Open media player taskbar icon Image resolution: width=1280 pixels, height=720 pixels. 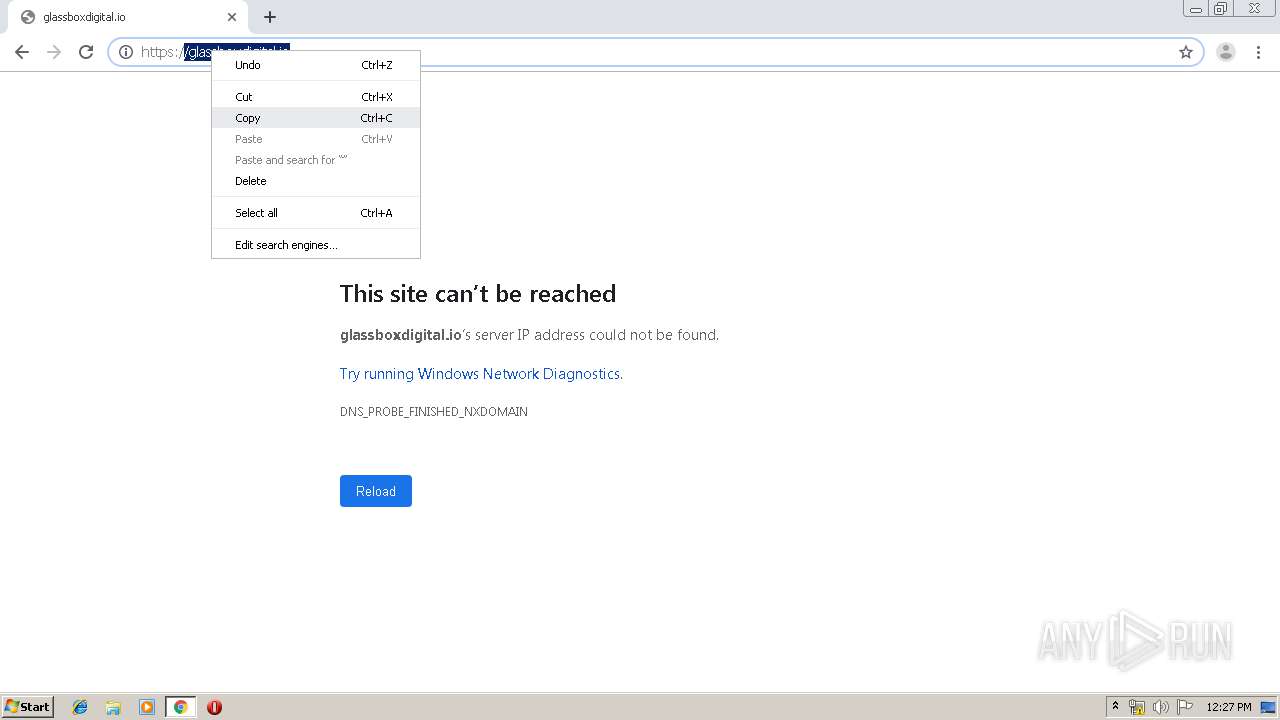point(147,707)
